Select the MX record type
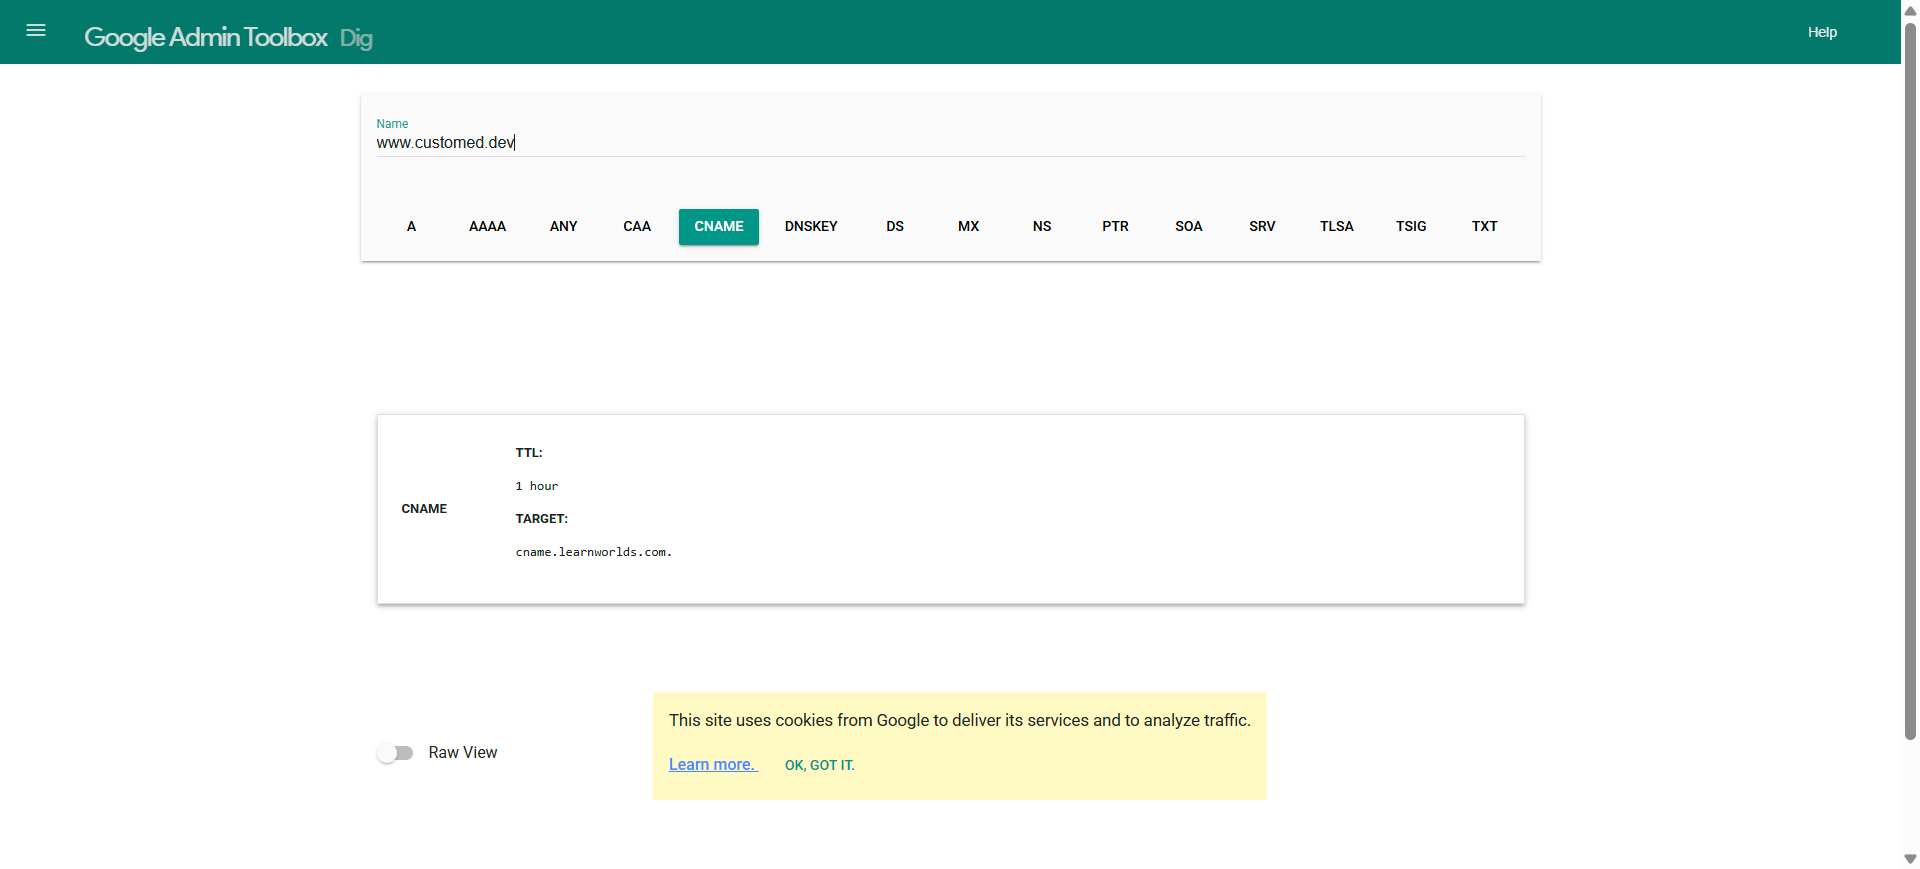Image resolution: width=1920 pixels, height=869 pixels. 968,227
